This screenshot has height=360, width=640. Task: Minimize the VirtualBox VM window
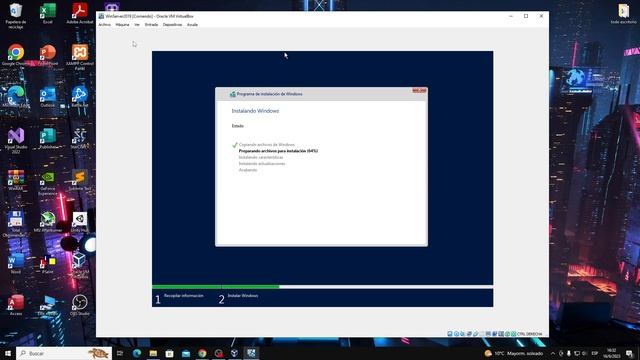click(x=511, y=16)
